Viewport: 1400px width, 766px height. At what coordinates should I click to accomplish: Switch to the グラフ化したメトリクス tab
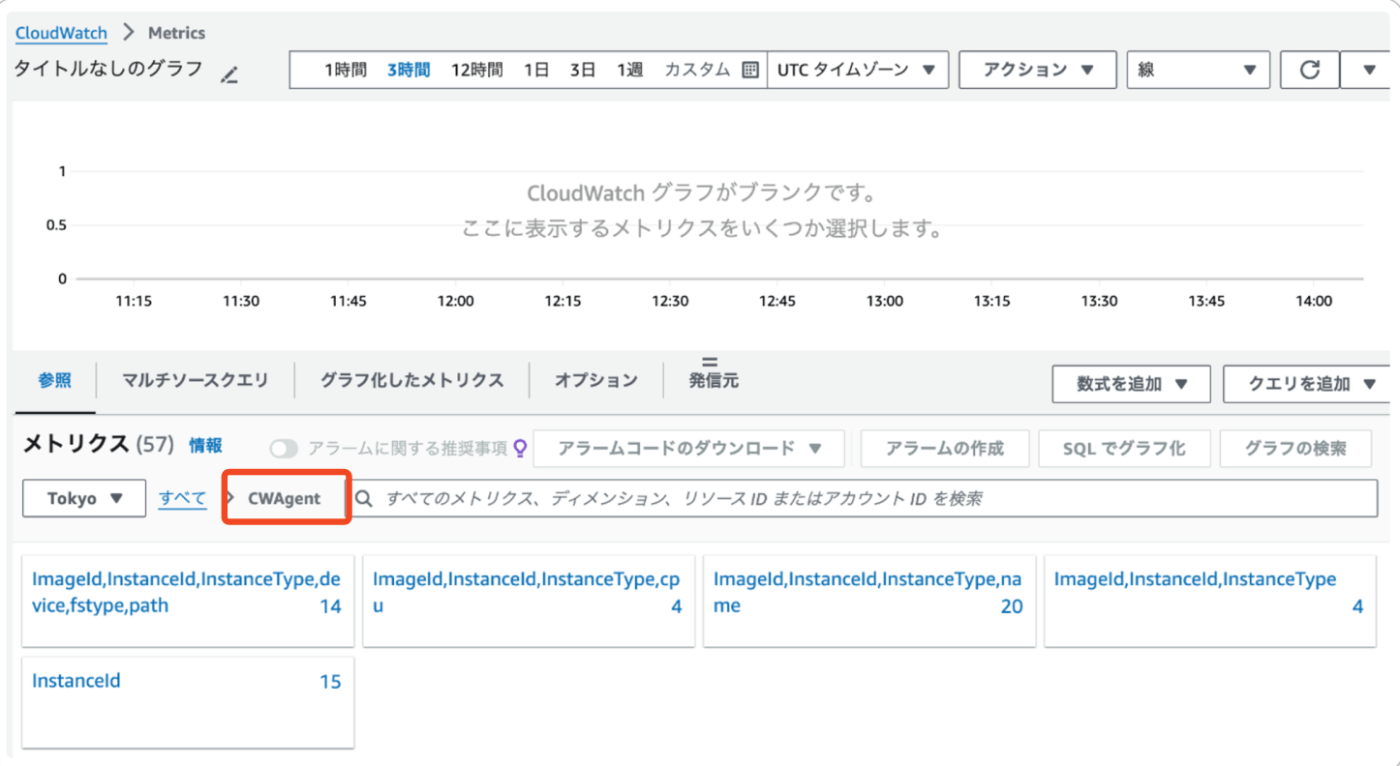click(412, 380)
